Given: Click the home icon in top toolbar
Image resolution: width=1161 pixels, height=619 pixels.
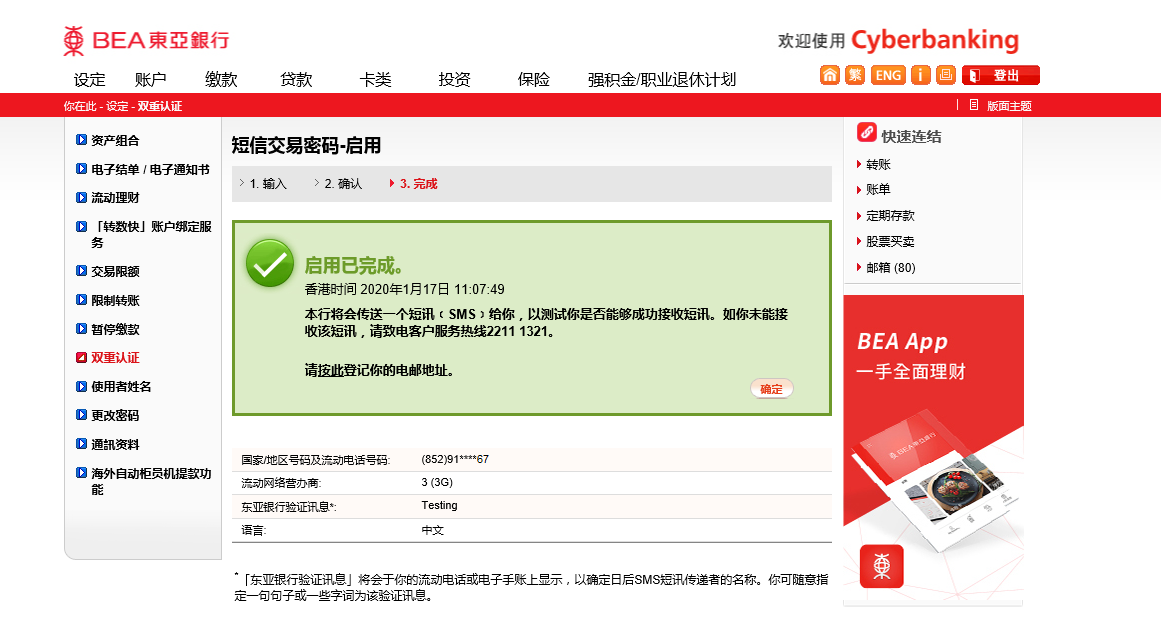Looking at the screenshot, I should tap(829, 75).
